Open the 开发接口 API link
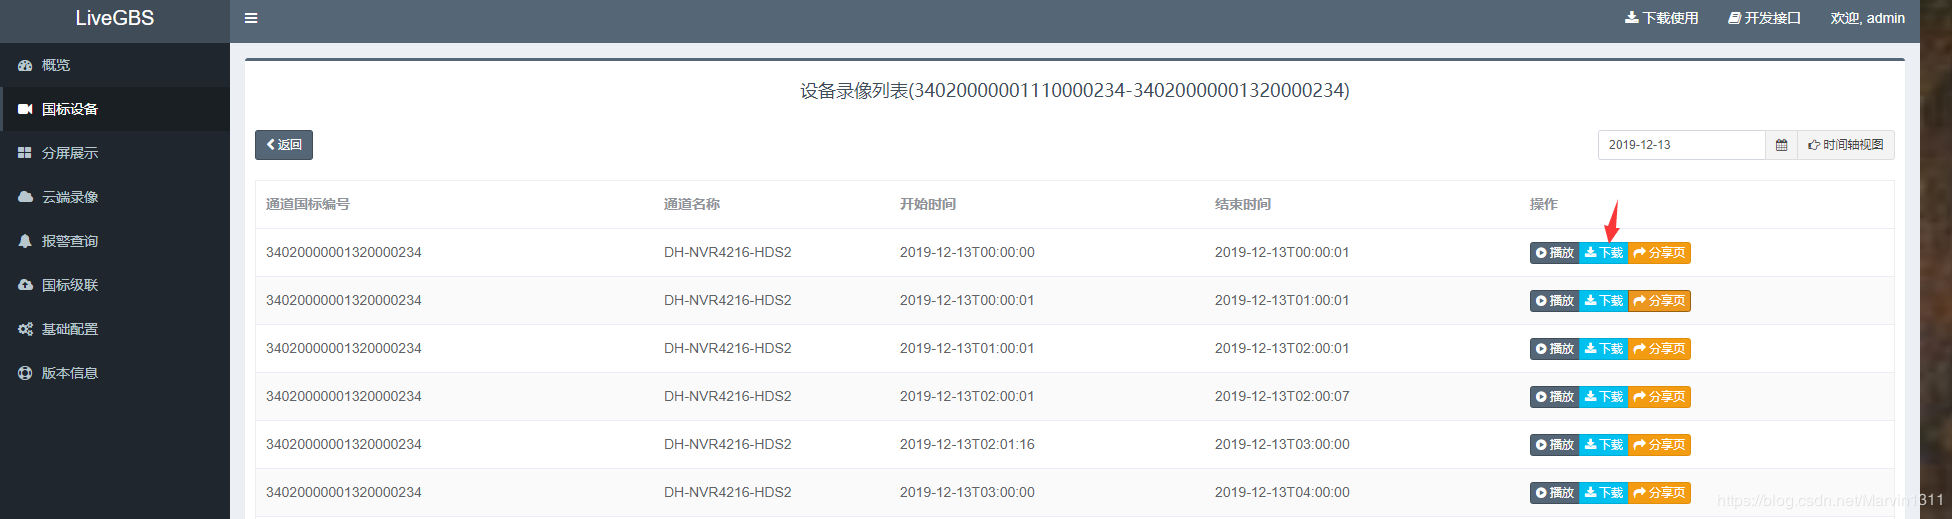 click(x=1765, y=18)
